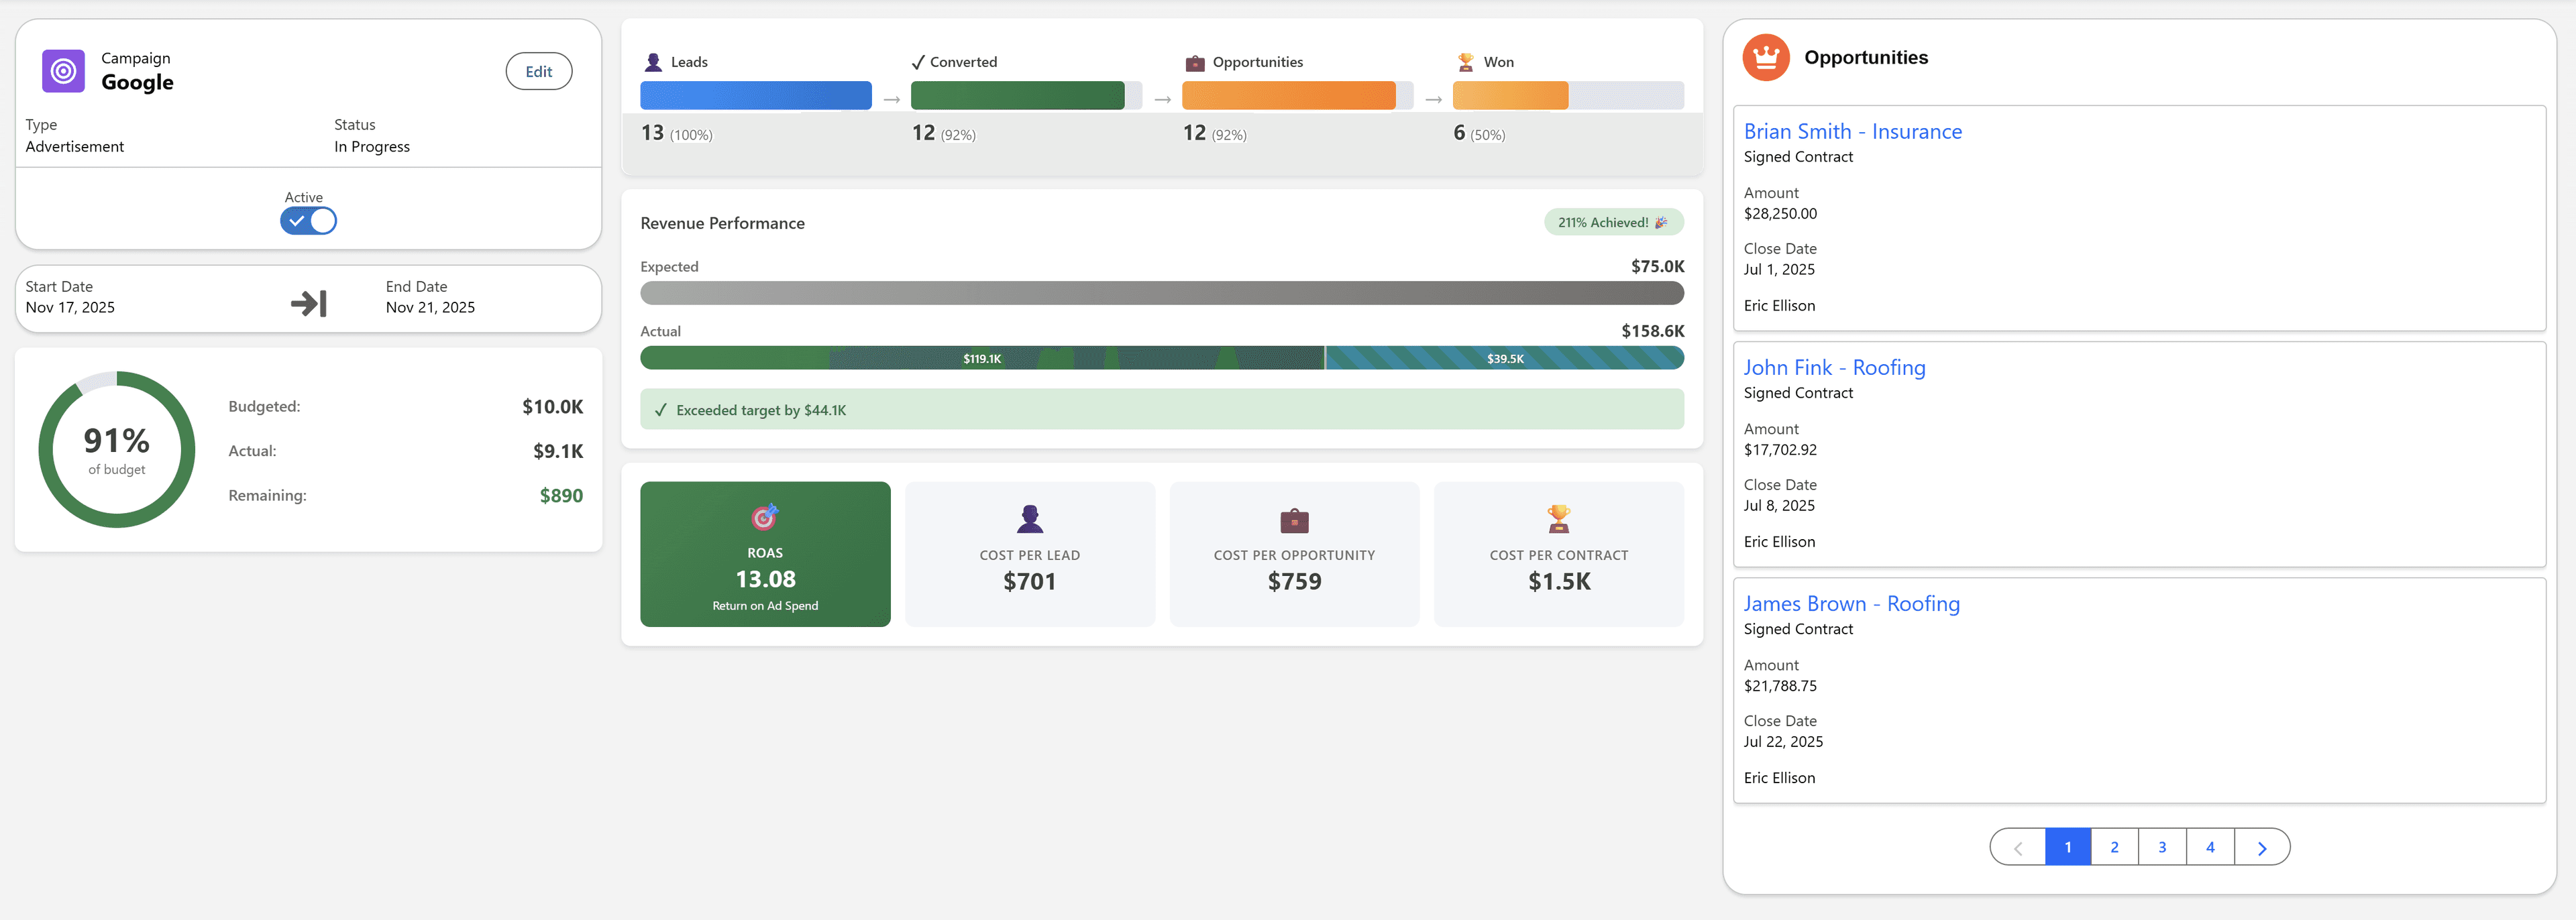The height and width of the screenshot is (920, 2576).
Task: Advance to next opportunities page with chevron
Action: pos(2263,846)
